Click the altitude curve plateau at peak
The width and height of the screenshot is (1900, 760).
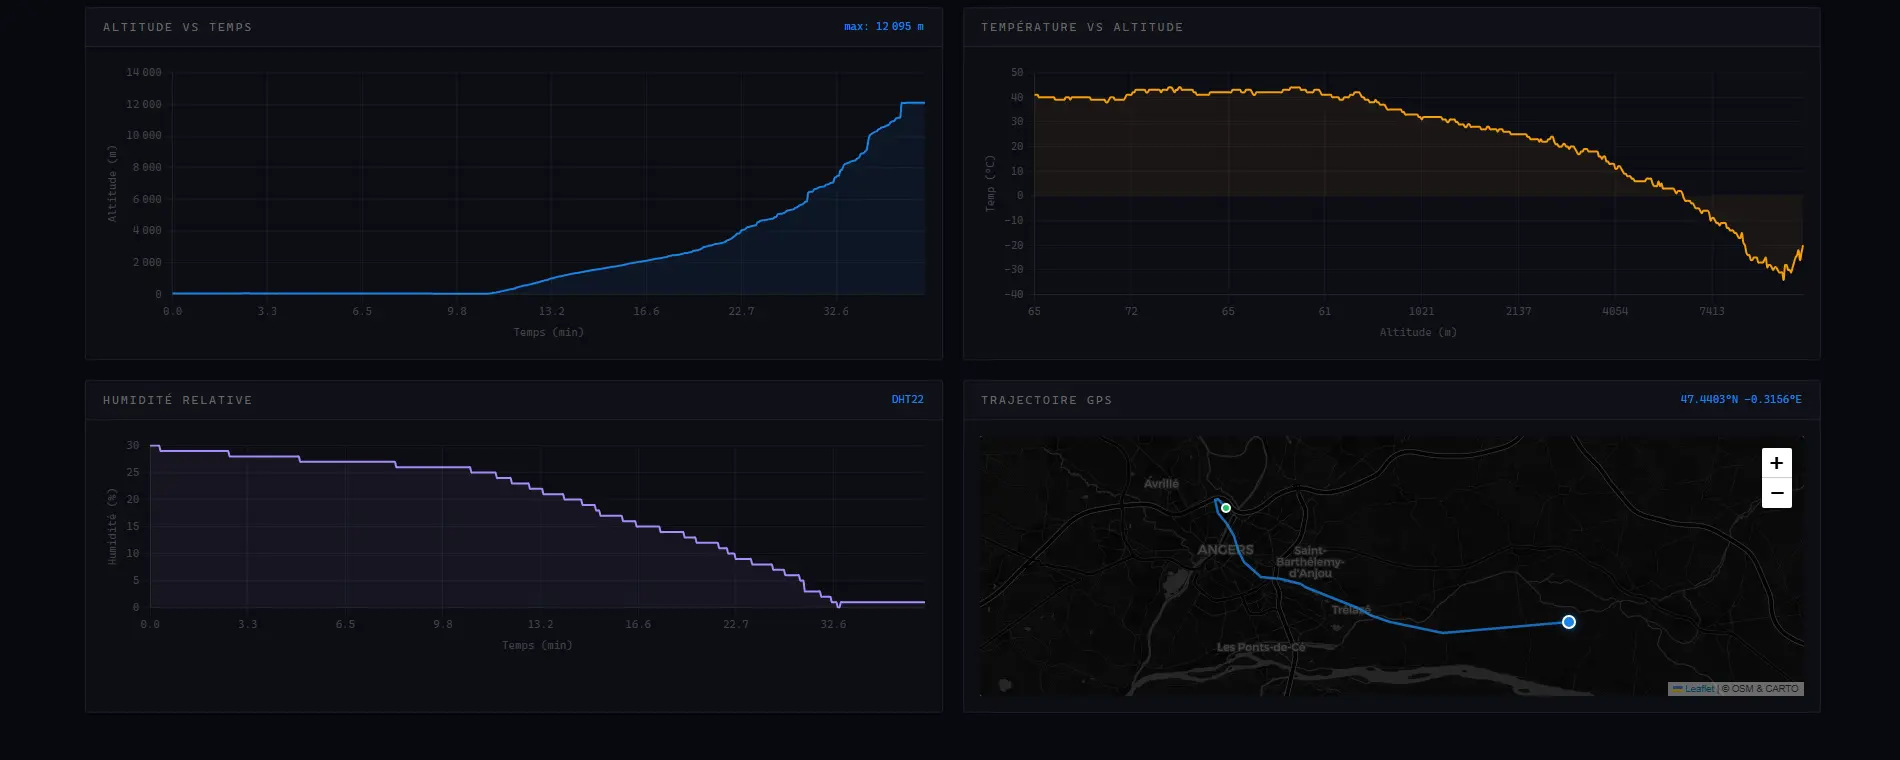[x=913, y=103]
